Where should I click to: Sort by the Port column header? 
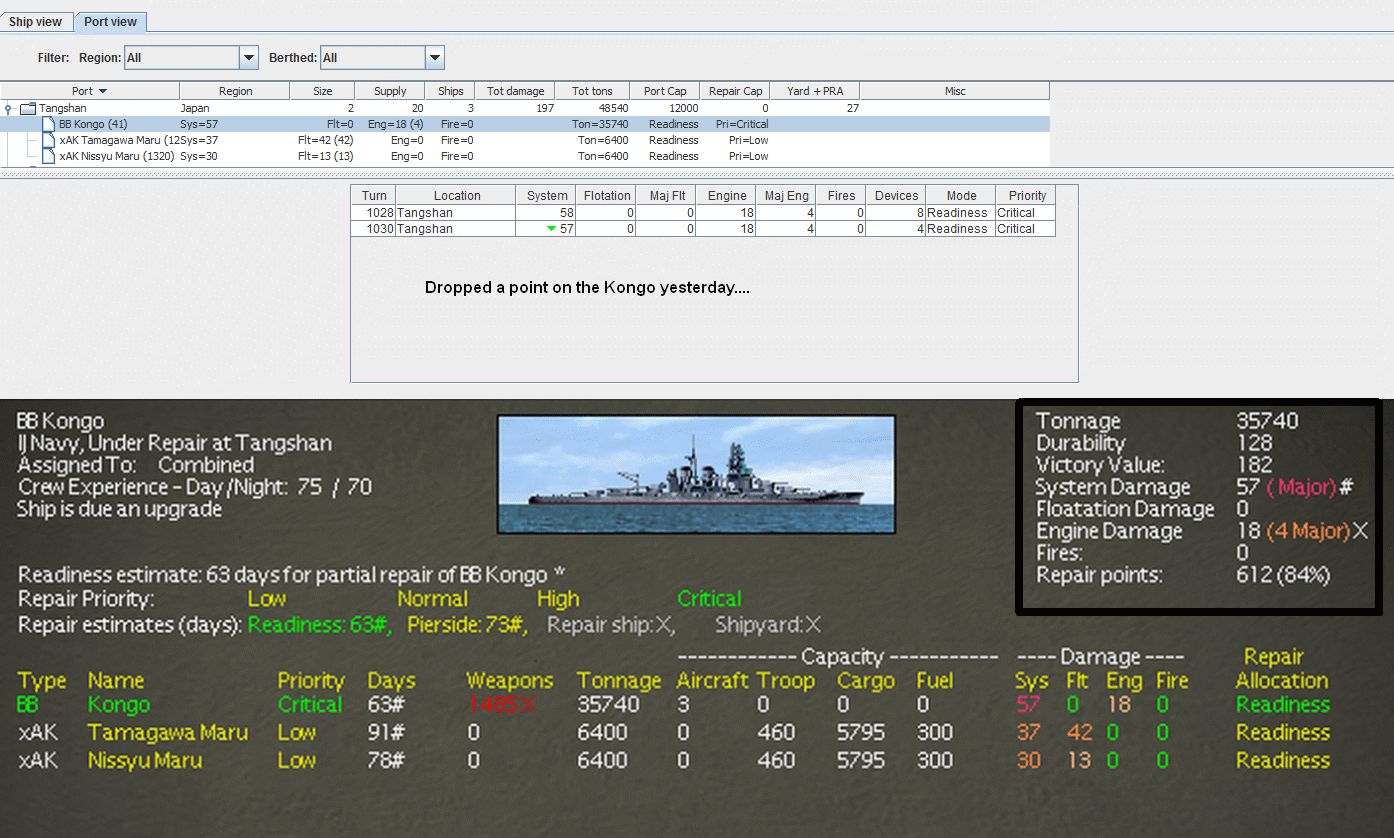tap(90, 91)
